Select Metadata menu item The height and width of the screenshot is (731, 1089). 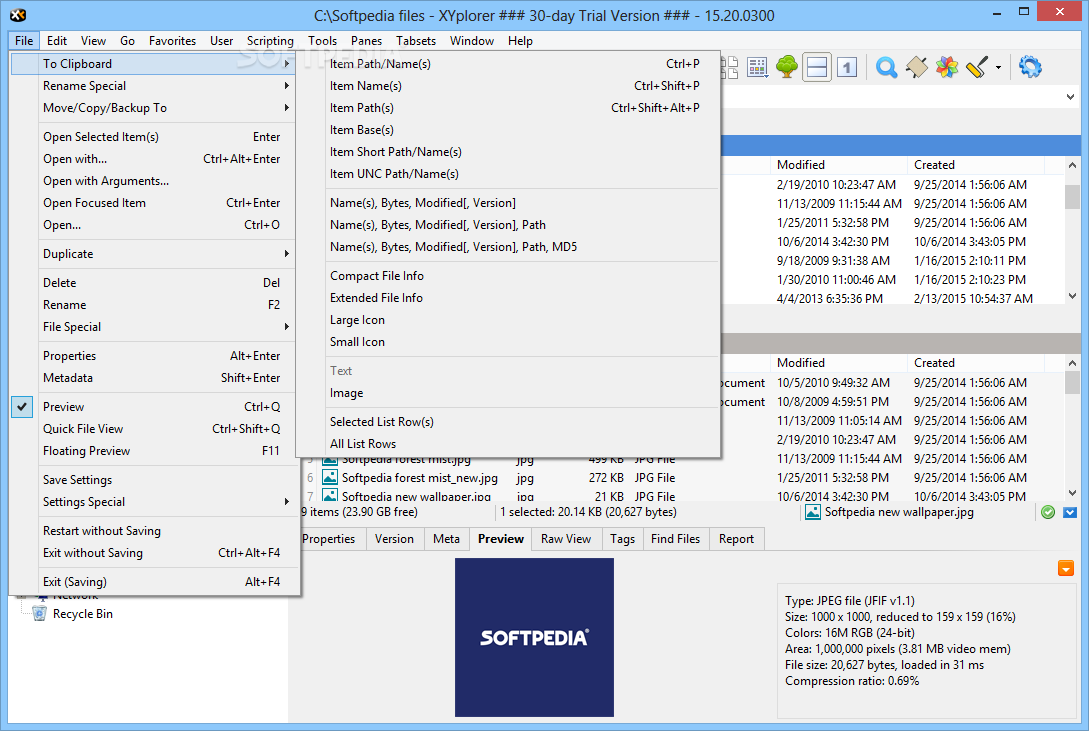[x=153, y=378]
